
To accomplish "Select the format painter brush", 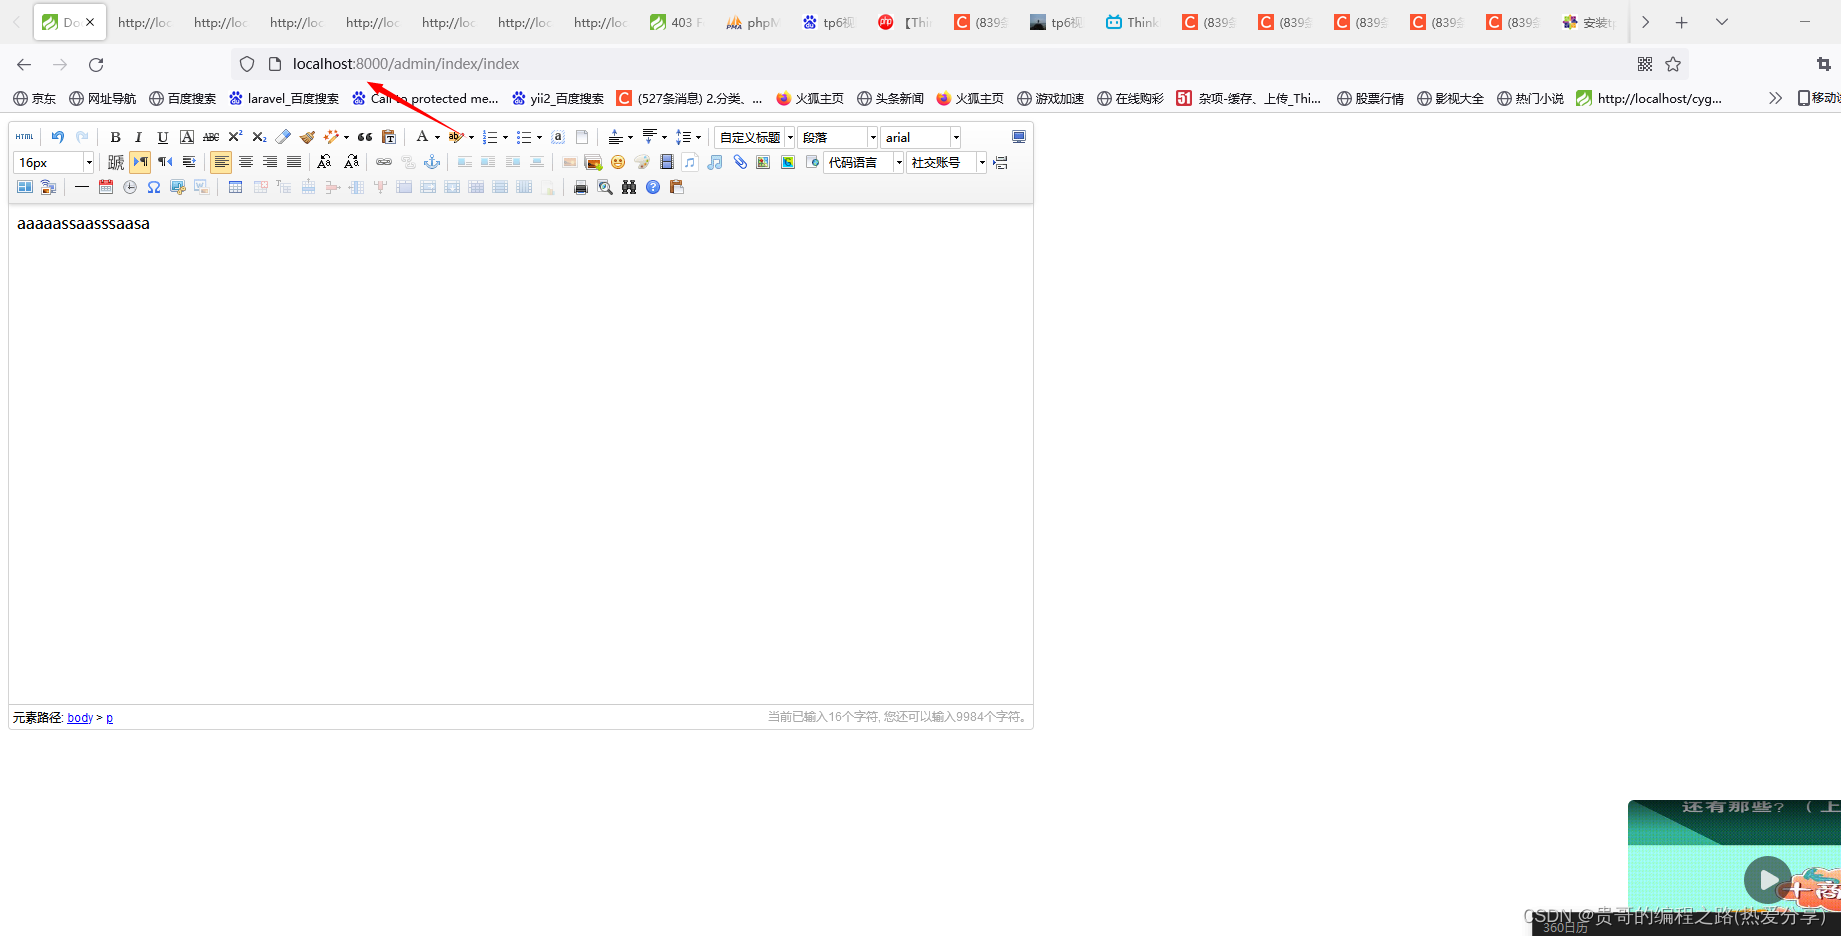I will (307, 137).
